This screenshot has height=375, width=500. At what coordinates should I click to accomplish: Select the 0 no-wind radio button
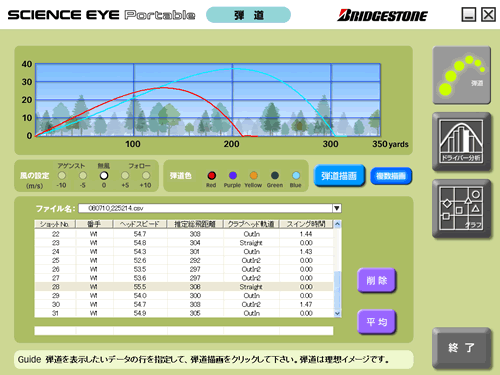pyautogui.click(x=104, y=175)
